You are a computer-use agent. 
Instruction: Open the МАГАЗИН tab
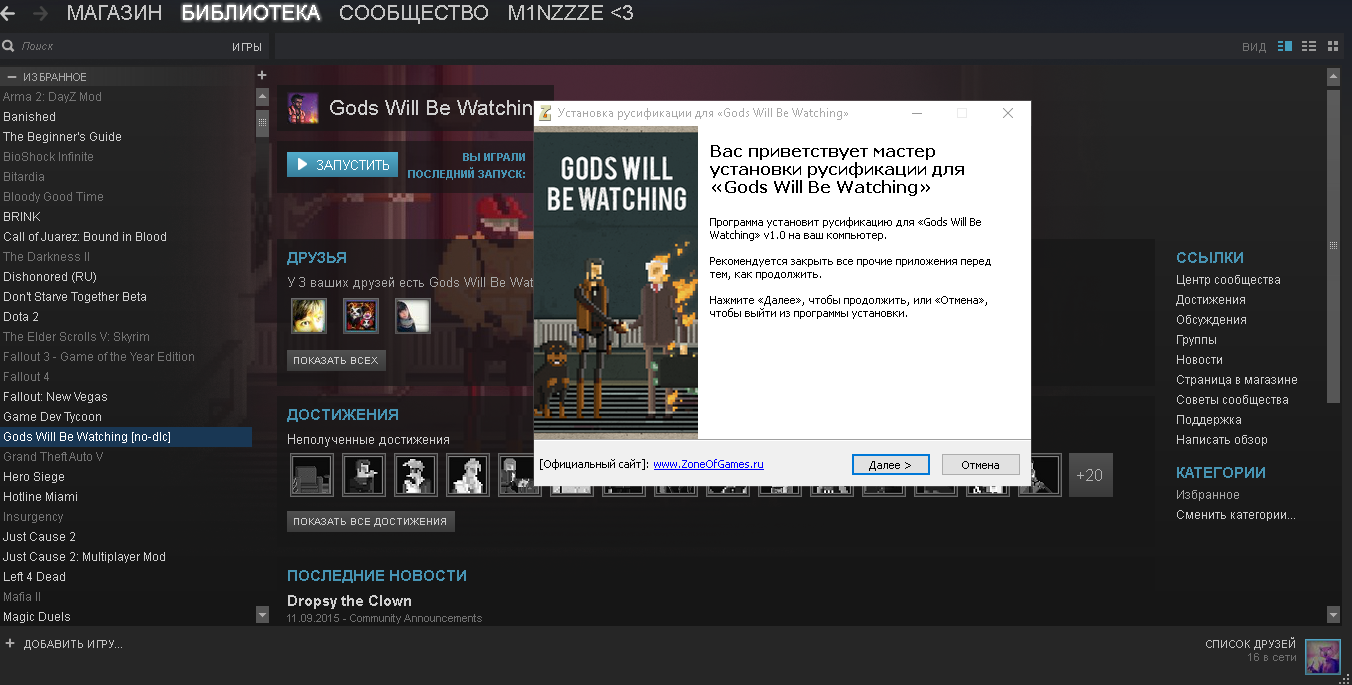[114, 13]
